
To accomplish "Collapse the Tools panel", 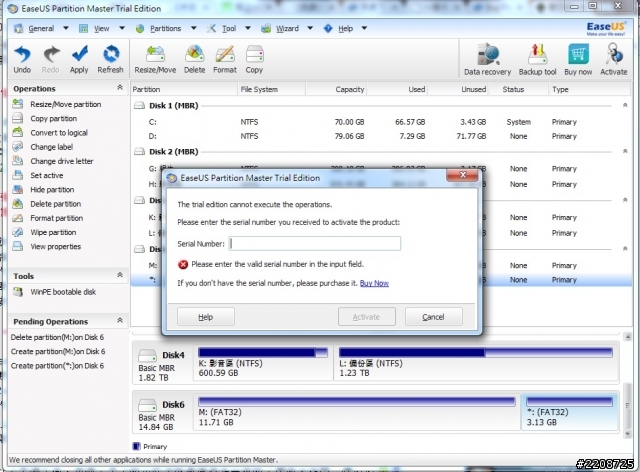I will coord(120,275).
